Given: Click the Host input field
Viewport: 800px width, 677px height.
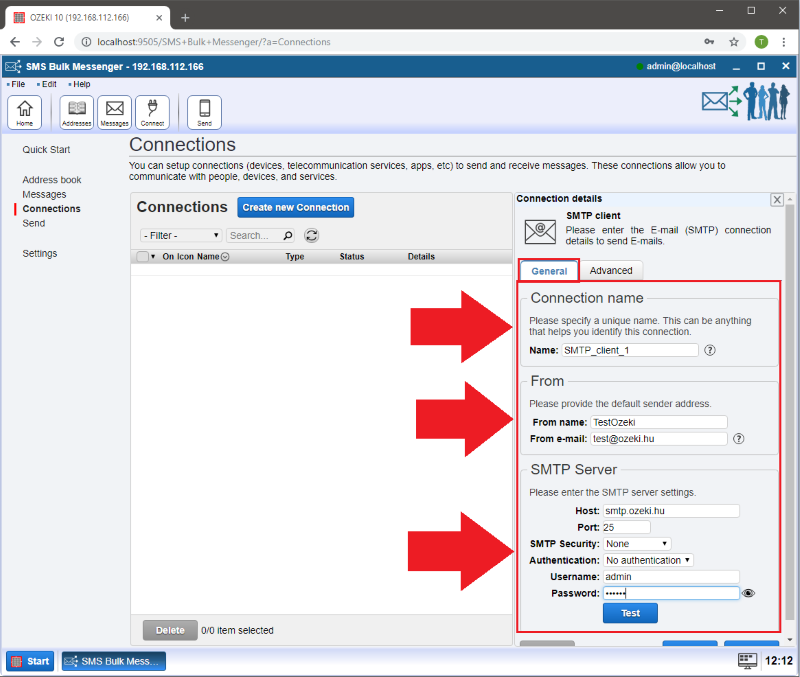Looking at the screenshot, I should tap(671, 511).
